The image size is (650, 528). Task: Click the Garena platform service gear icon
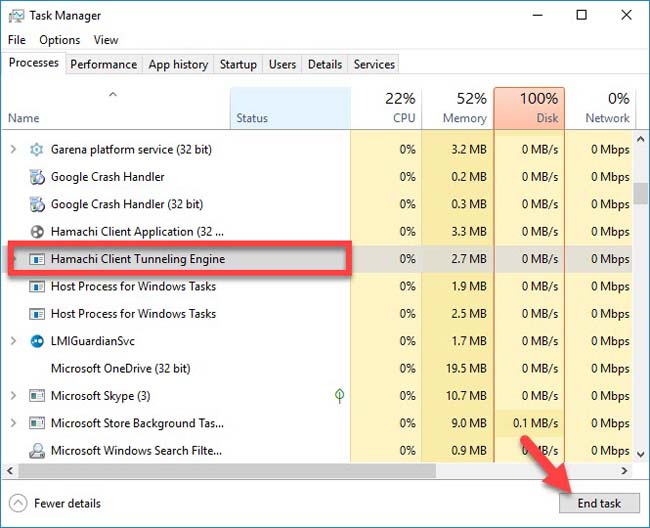click(36, 150)
